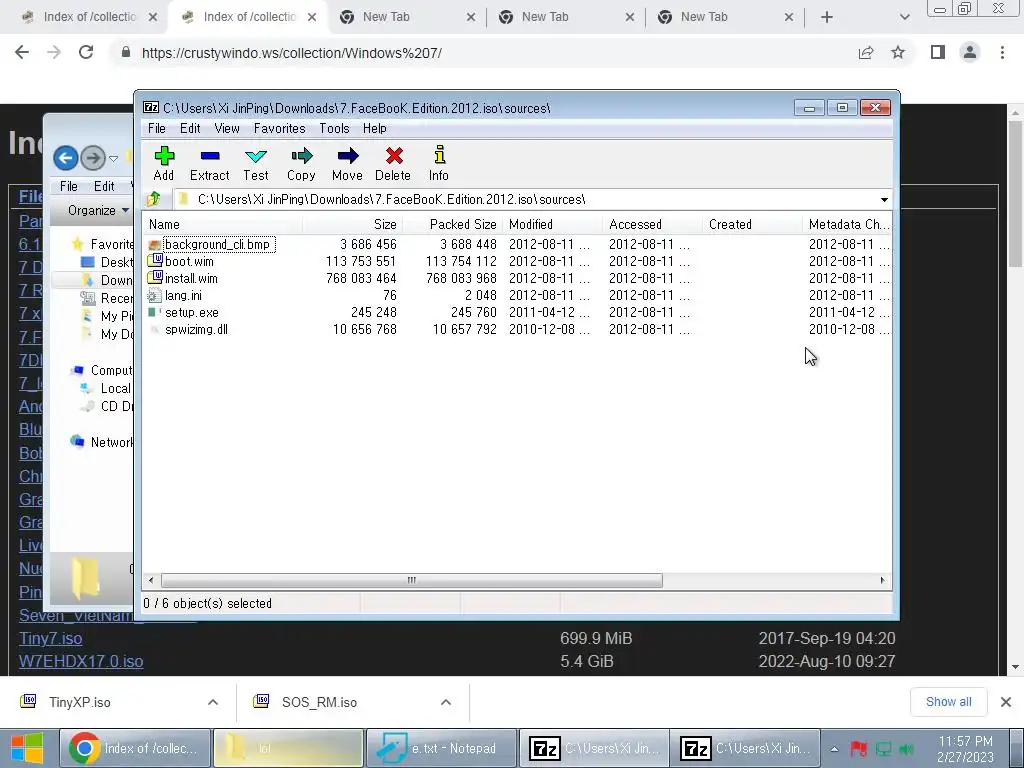Open the Favorites menu
The width and height of the screenshot is (1024, 768).
tap(280, 128)
